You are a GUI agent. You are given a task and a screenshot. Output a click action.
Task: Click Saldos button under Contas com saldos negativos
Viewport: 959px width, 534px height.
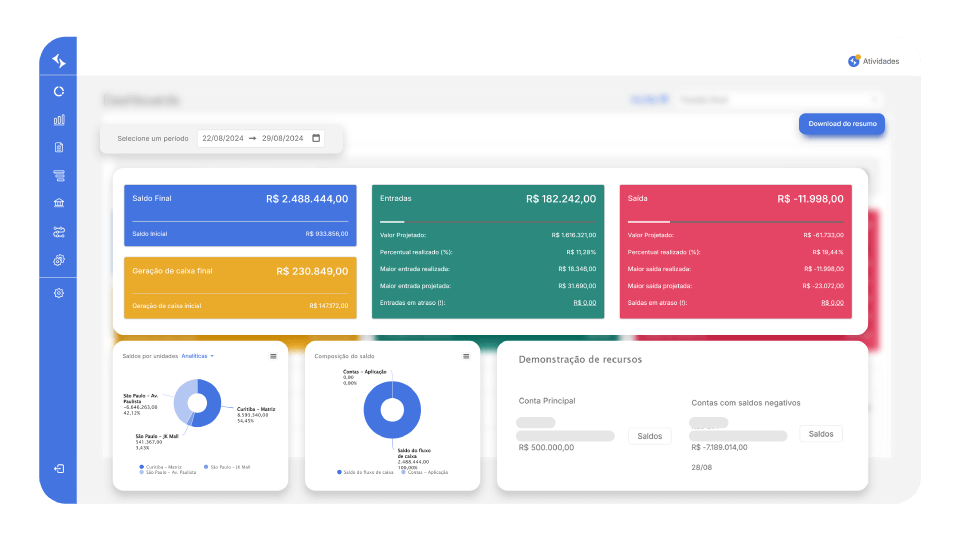[821, 434]
